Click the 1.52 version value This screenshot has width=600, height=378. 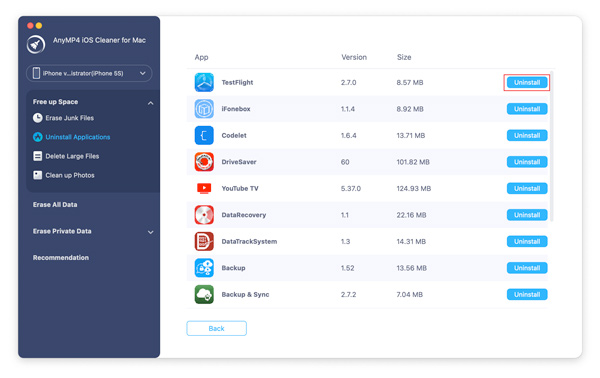click(347, 268)
